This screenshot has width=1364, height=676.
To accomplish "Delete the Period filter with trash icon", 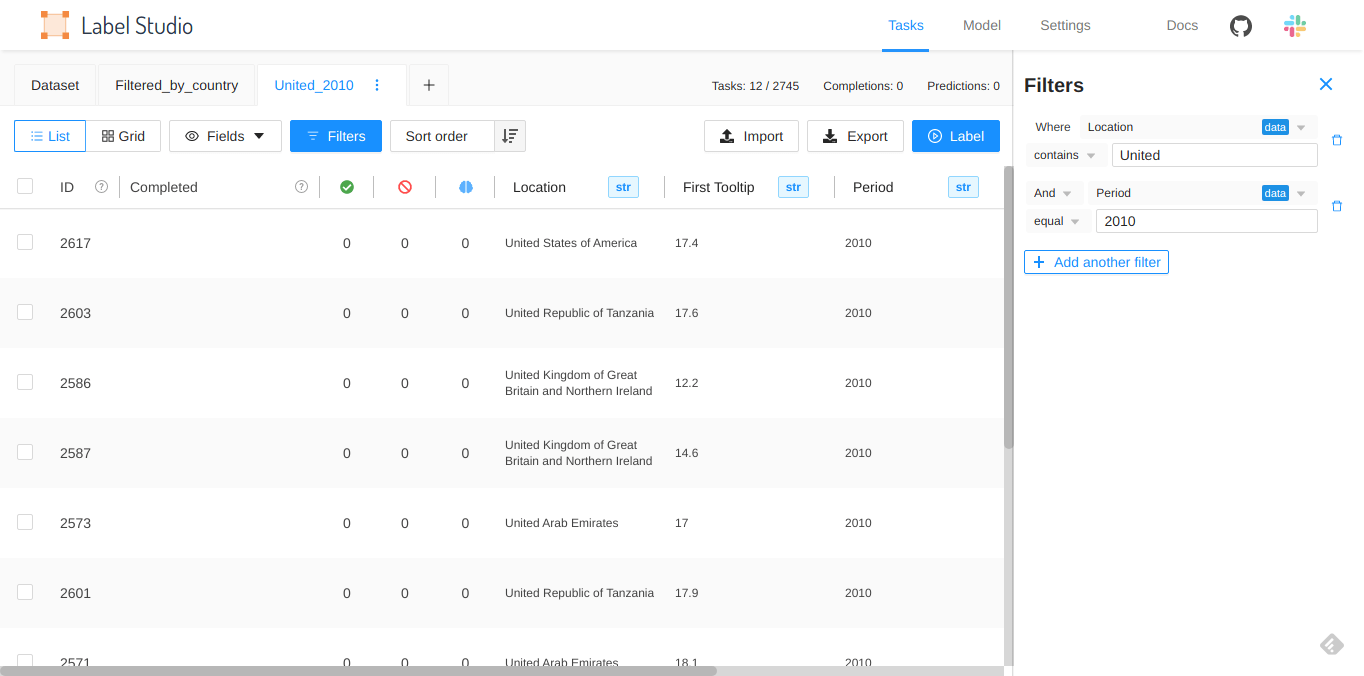I will 1337,206.
